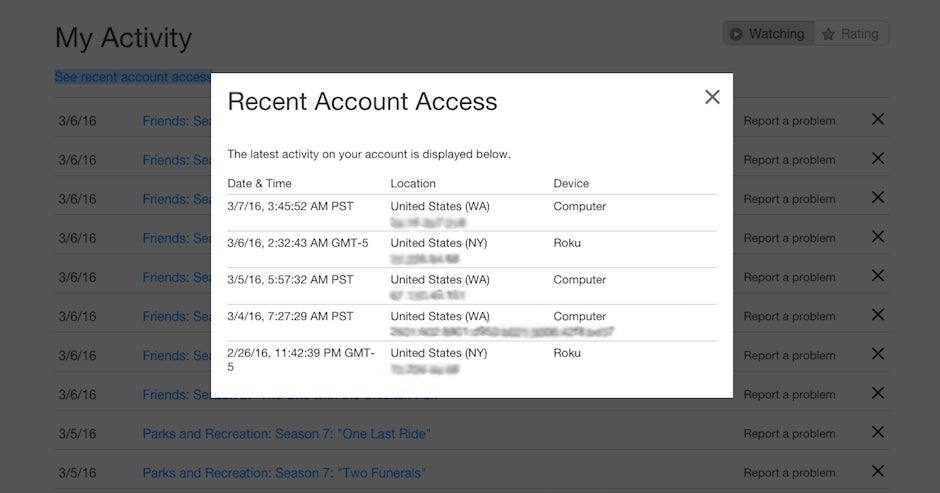Report a problem on last 3/6/16 entry
This screenshot has height=493, width=940.
789,395
